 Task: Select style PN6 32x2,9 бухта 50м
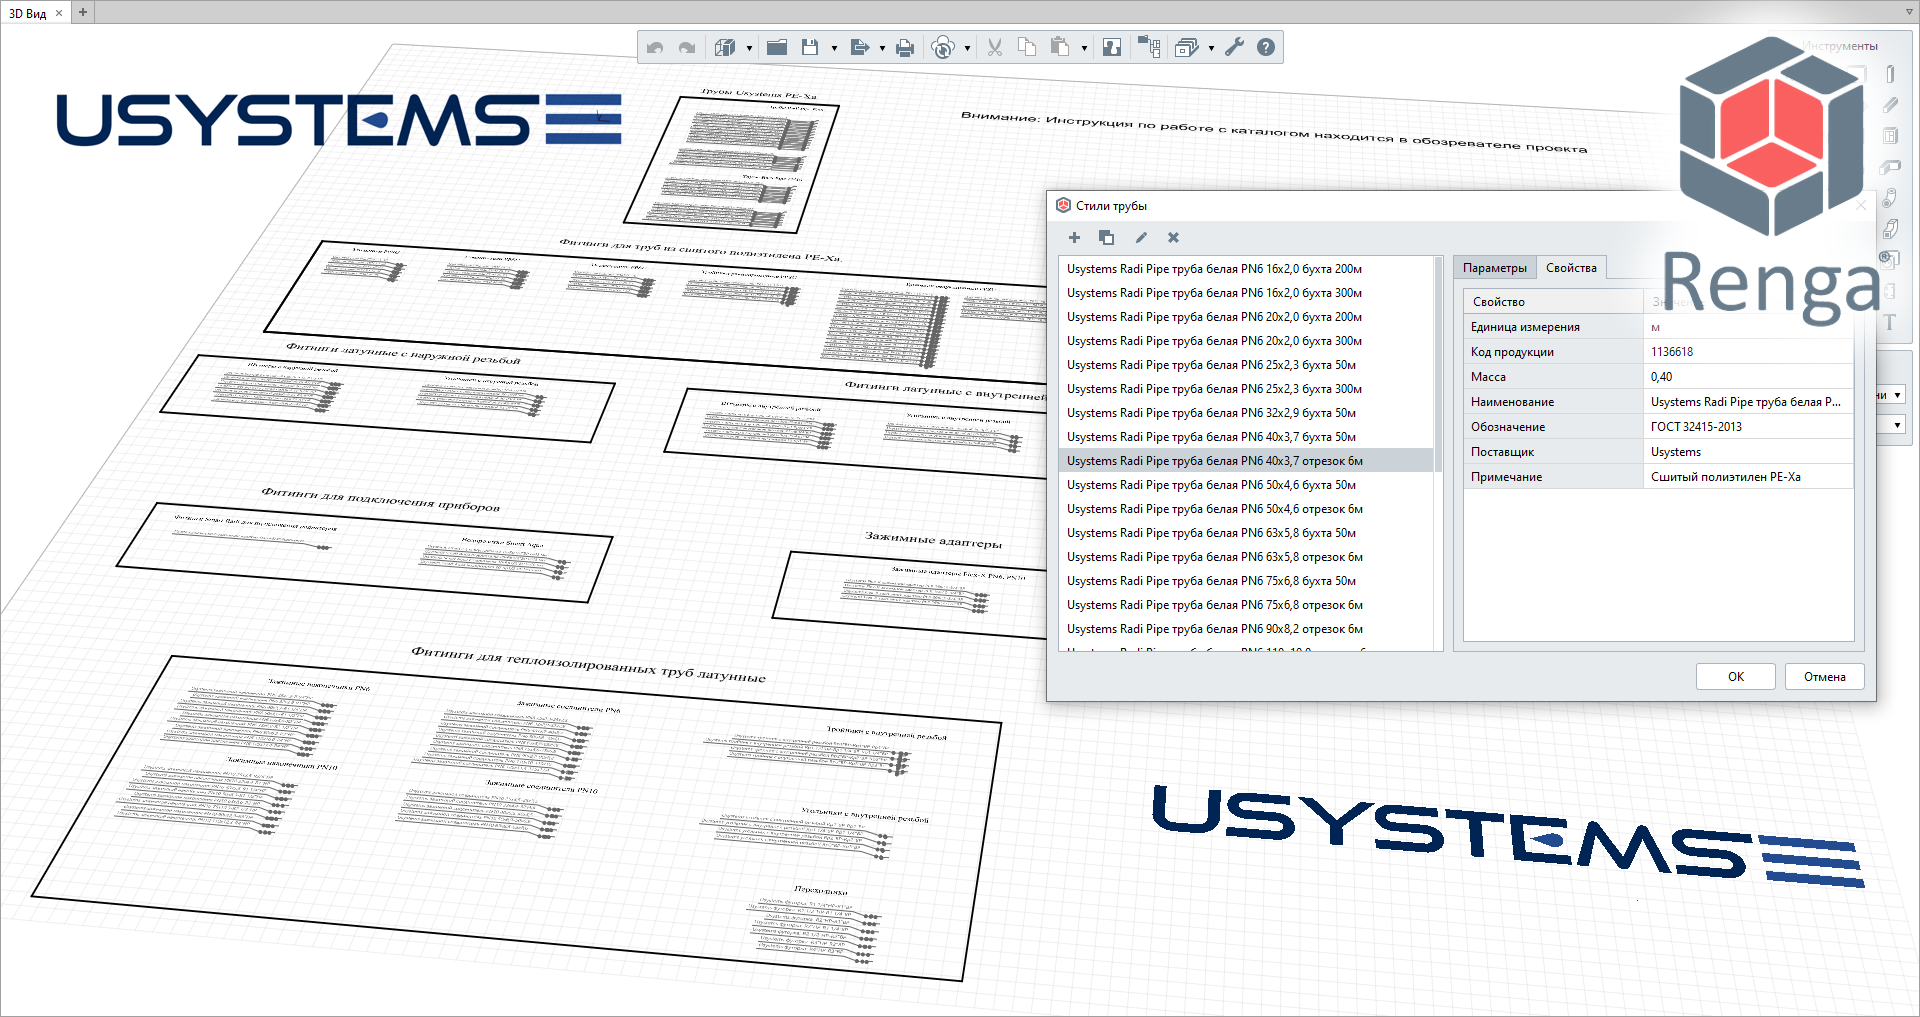1246,413
